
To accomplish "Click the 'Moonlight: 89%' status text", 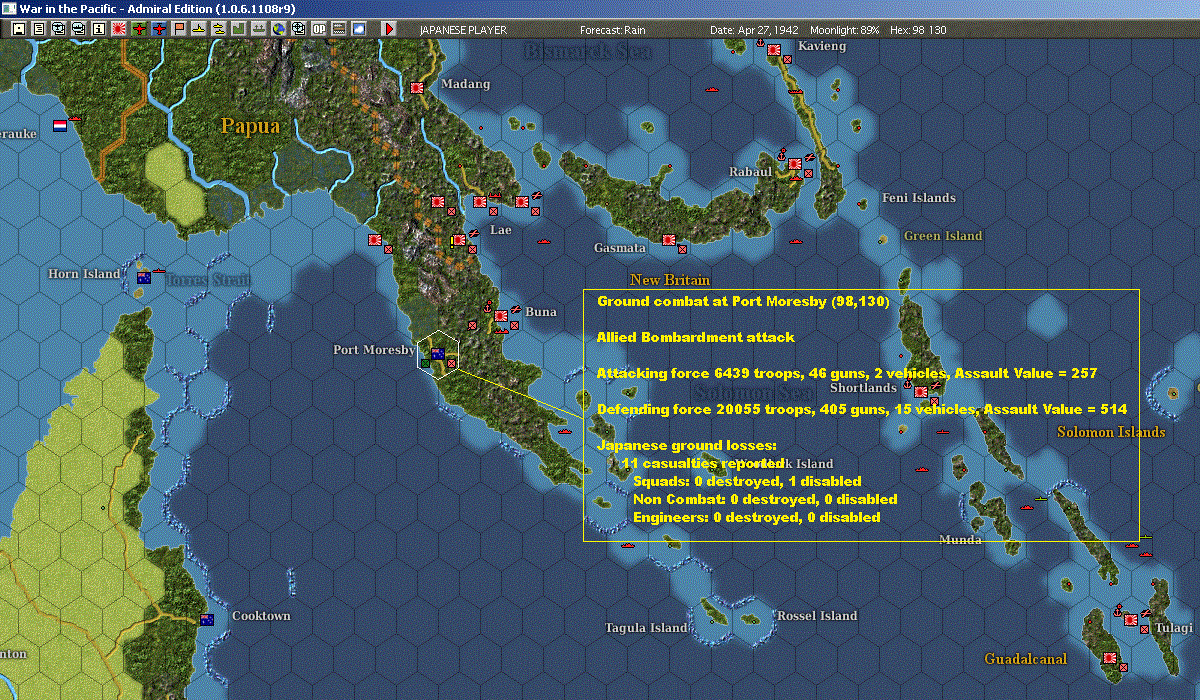I will click(843, 30).
